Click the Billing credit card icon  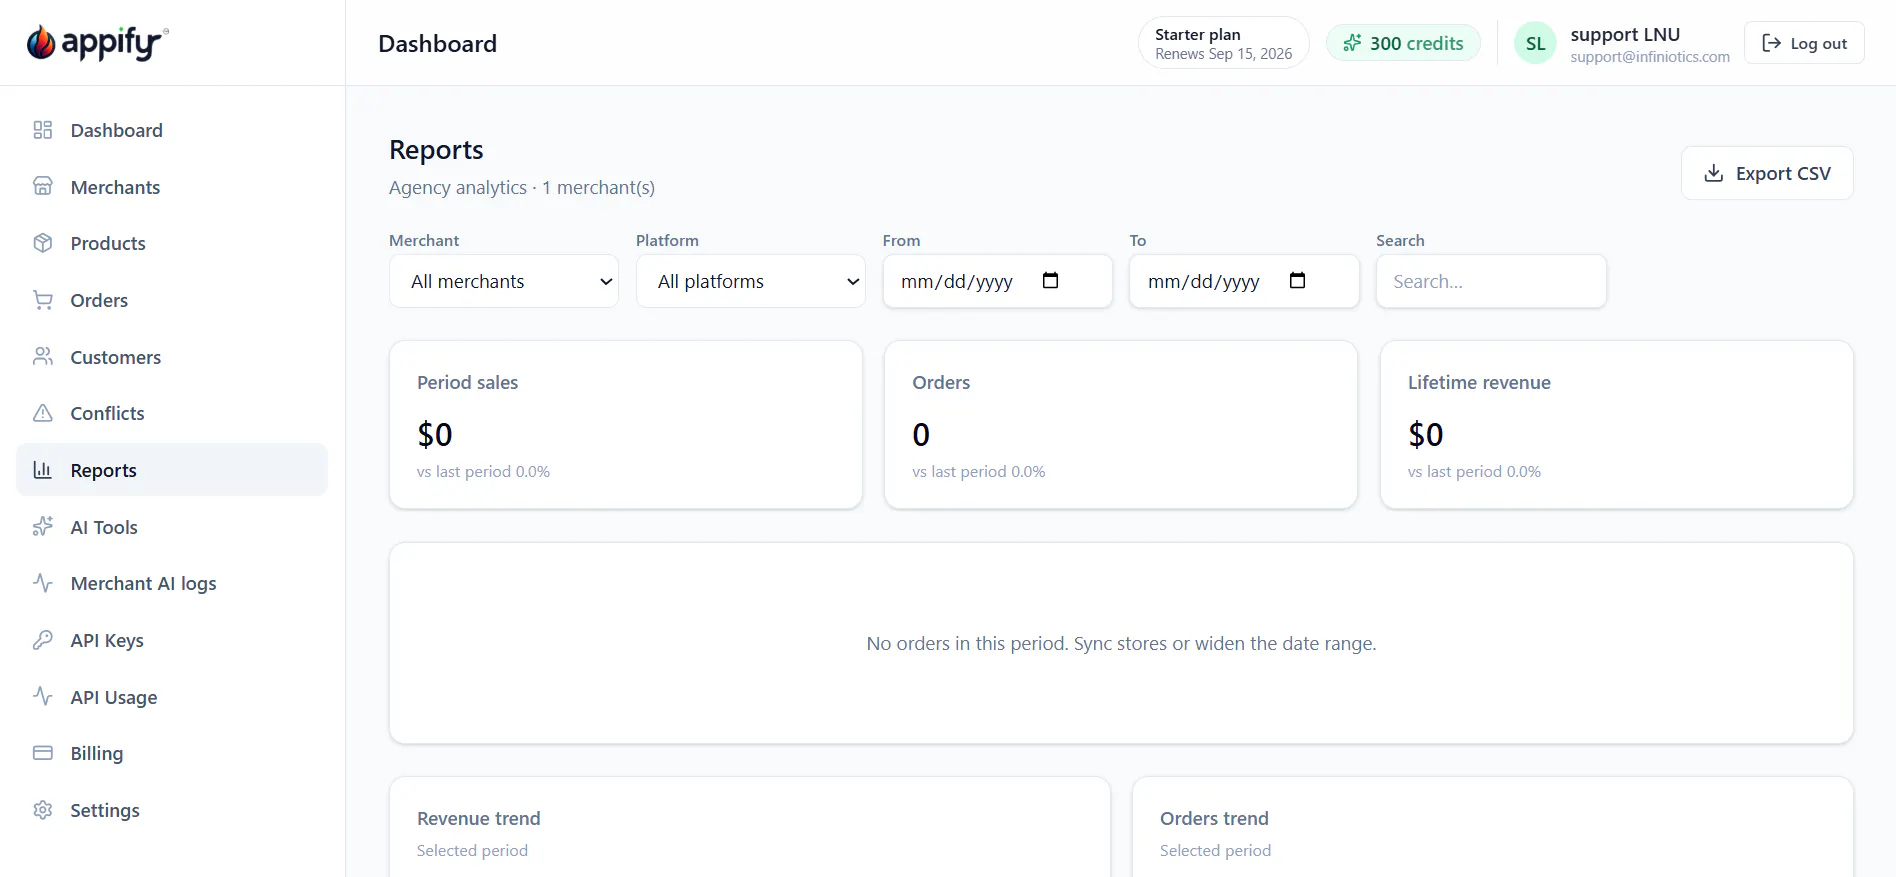coord(43,753)
